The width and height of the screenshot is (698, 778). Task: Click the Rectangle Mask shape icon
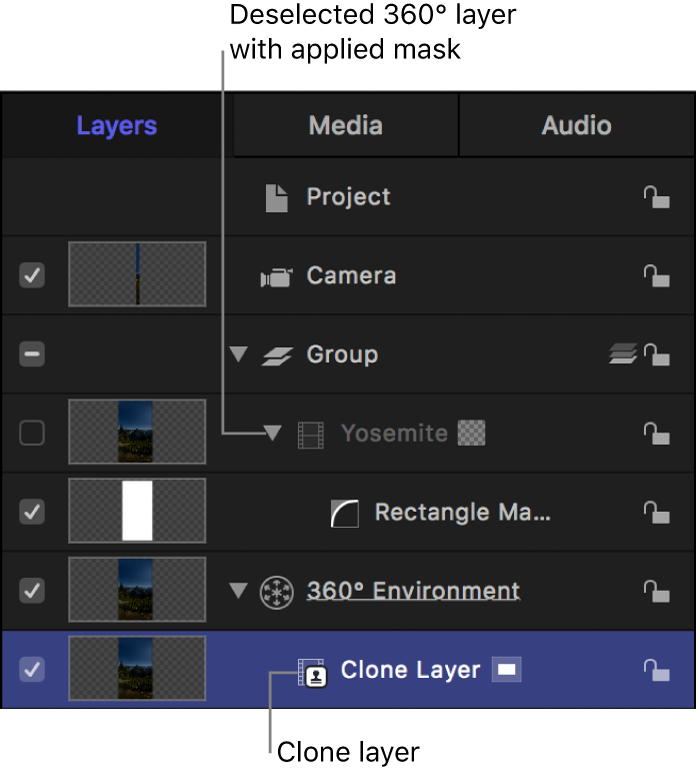click(x=344, y=513)
